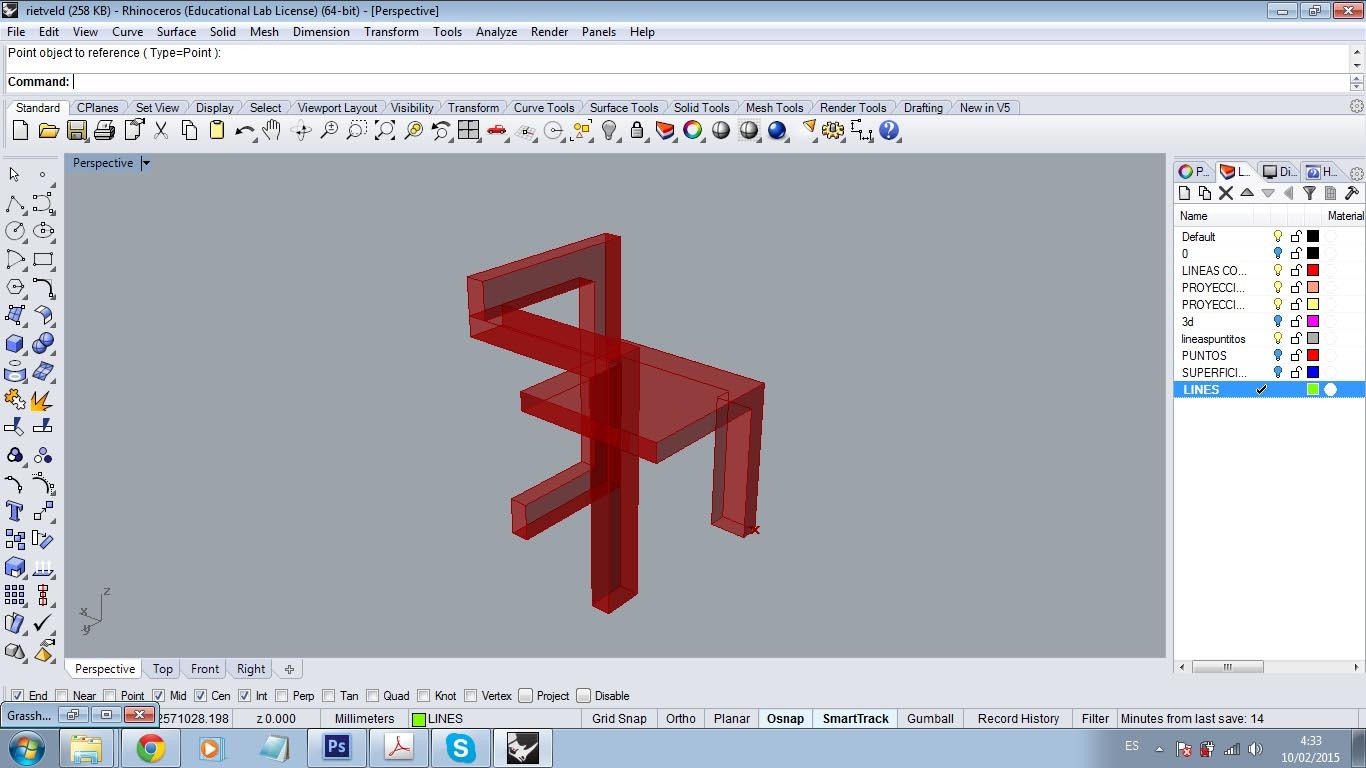Toggle visibility bulb of 3d layer
Image resolution: width=1366 pixels, height=768 pixels.
click(1278, 321)
